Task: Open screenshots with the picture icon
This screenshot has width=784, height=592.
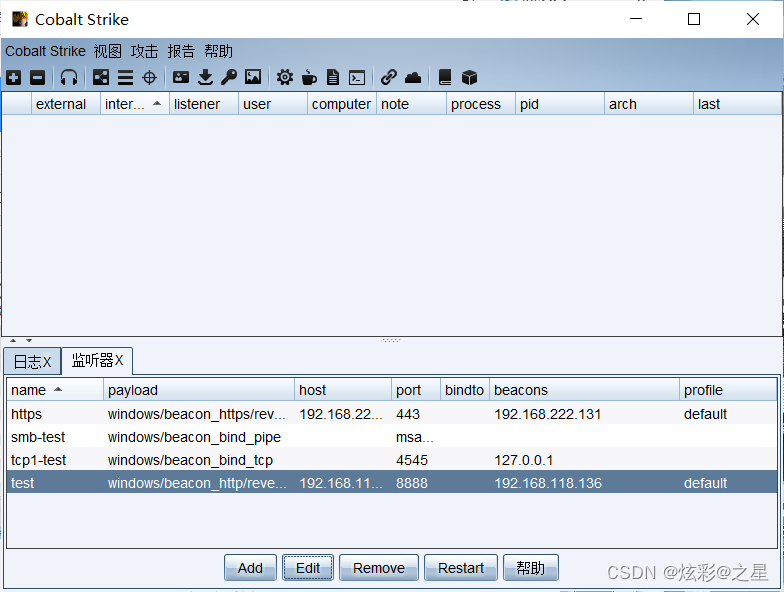Action: 253,77
